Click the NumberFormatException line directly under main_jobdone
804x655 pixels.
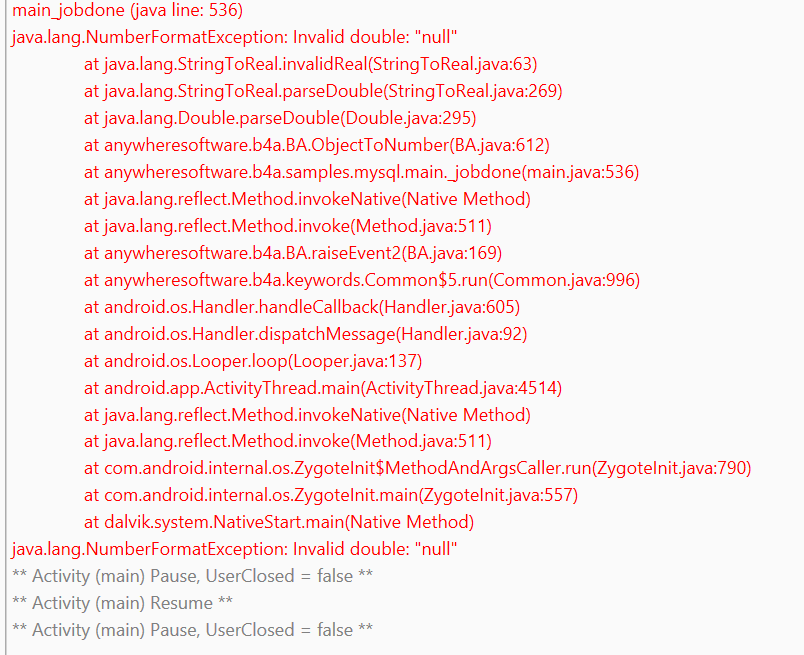[x=234, y=38]
